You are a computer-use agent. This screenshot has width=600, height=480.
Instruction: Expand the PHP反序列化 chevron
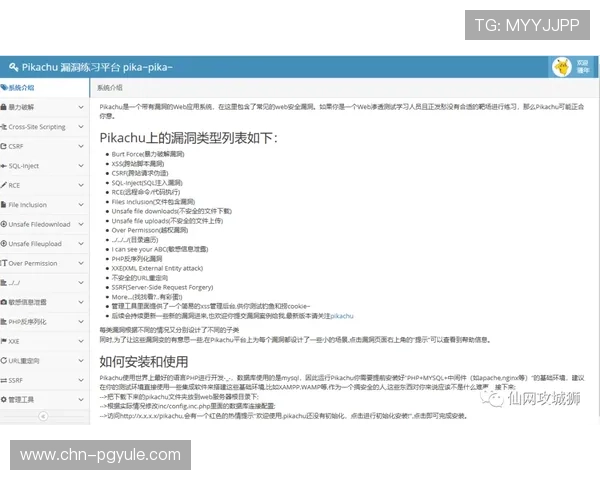81,322
